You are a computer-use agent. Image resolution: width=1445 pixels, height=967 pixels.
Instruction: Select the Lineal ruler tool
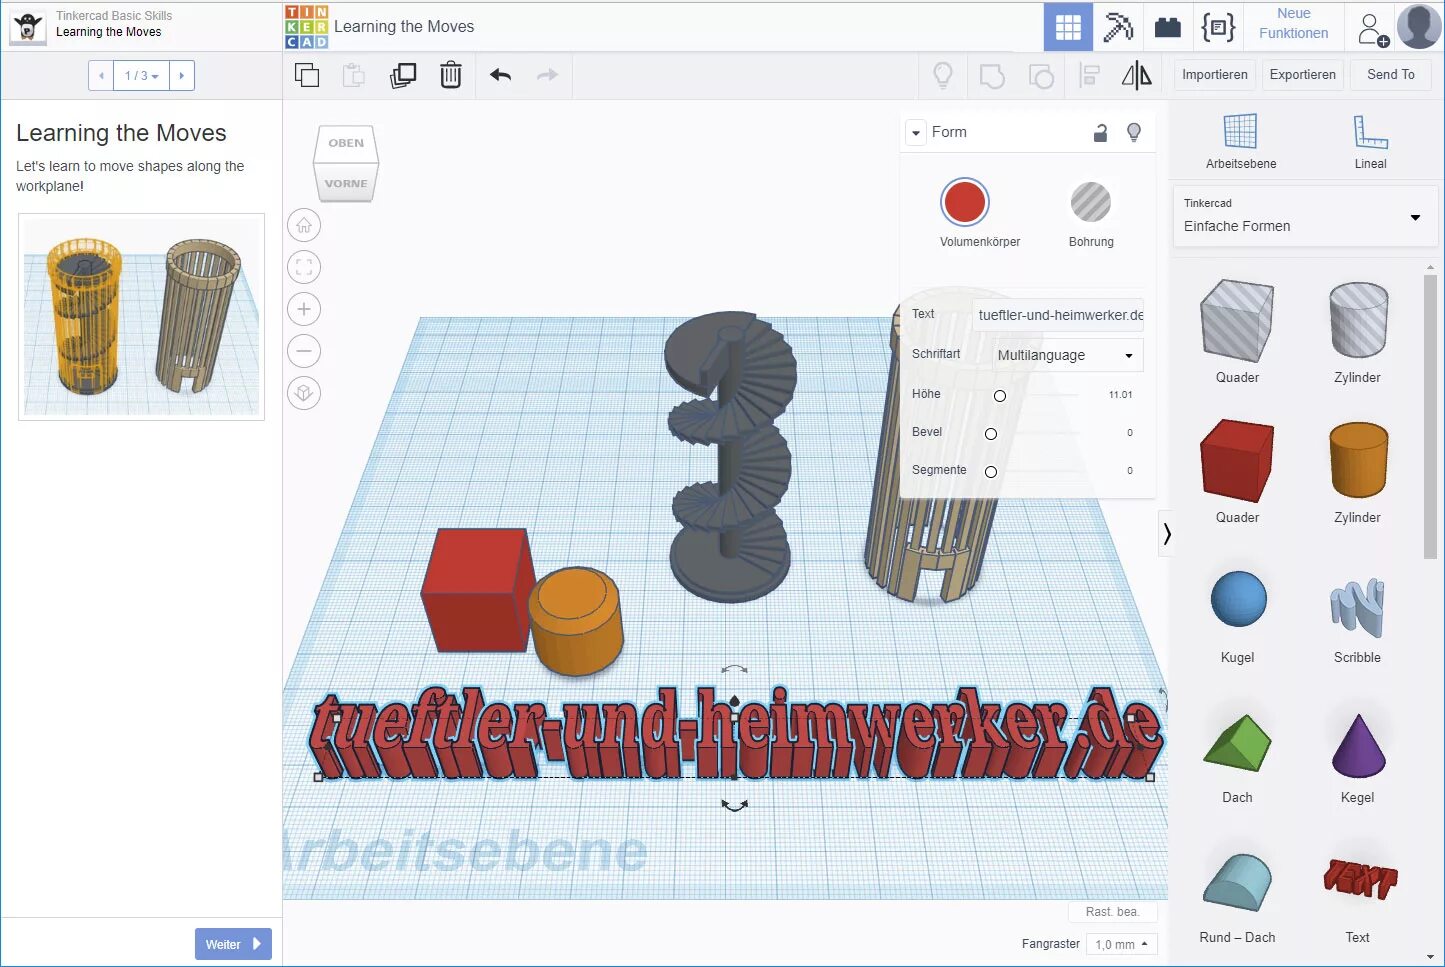point(1370,141)
